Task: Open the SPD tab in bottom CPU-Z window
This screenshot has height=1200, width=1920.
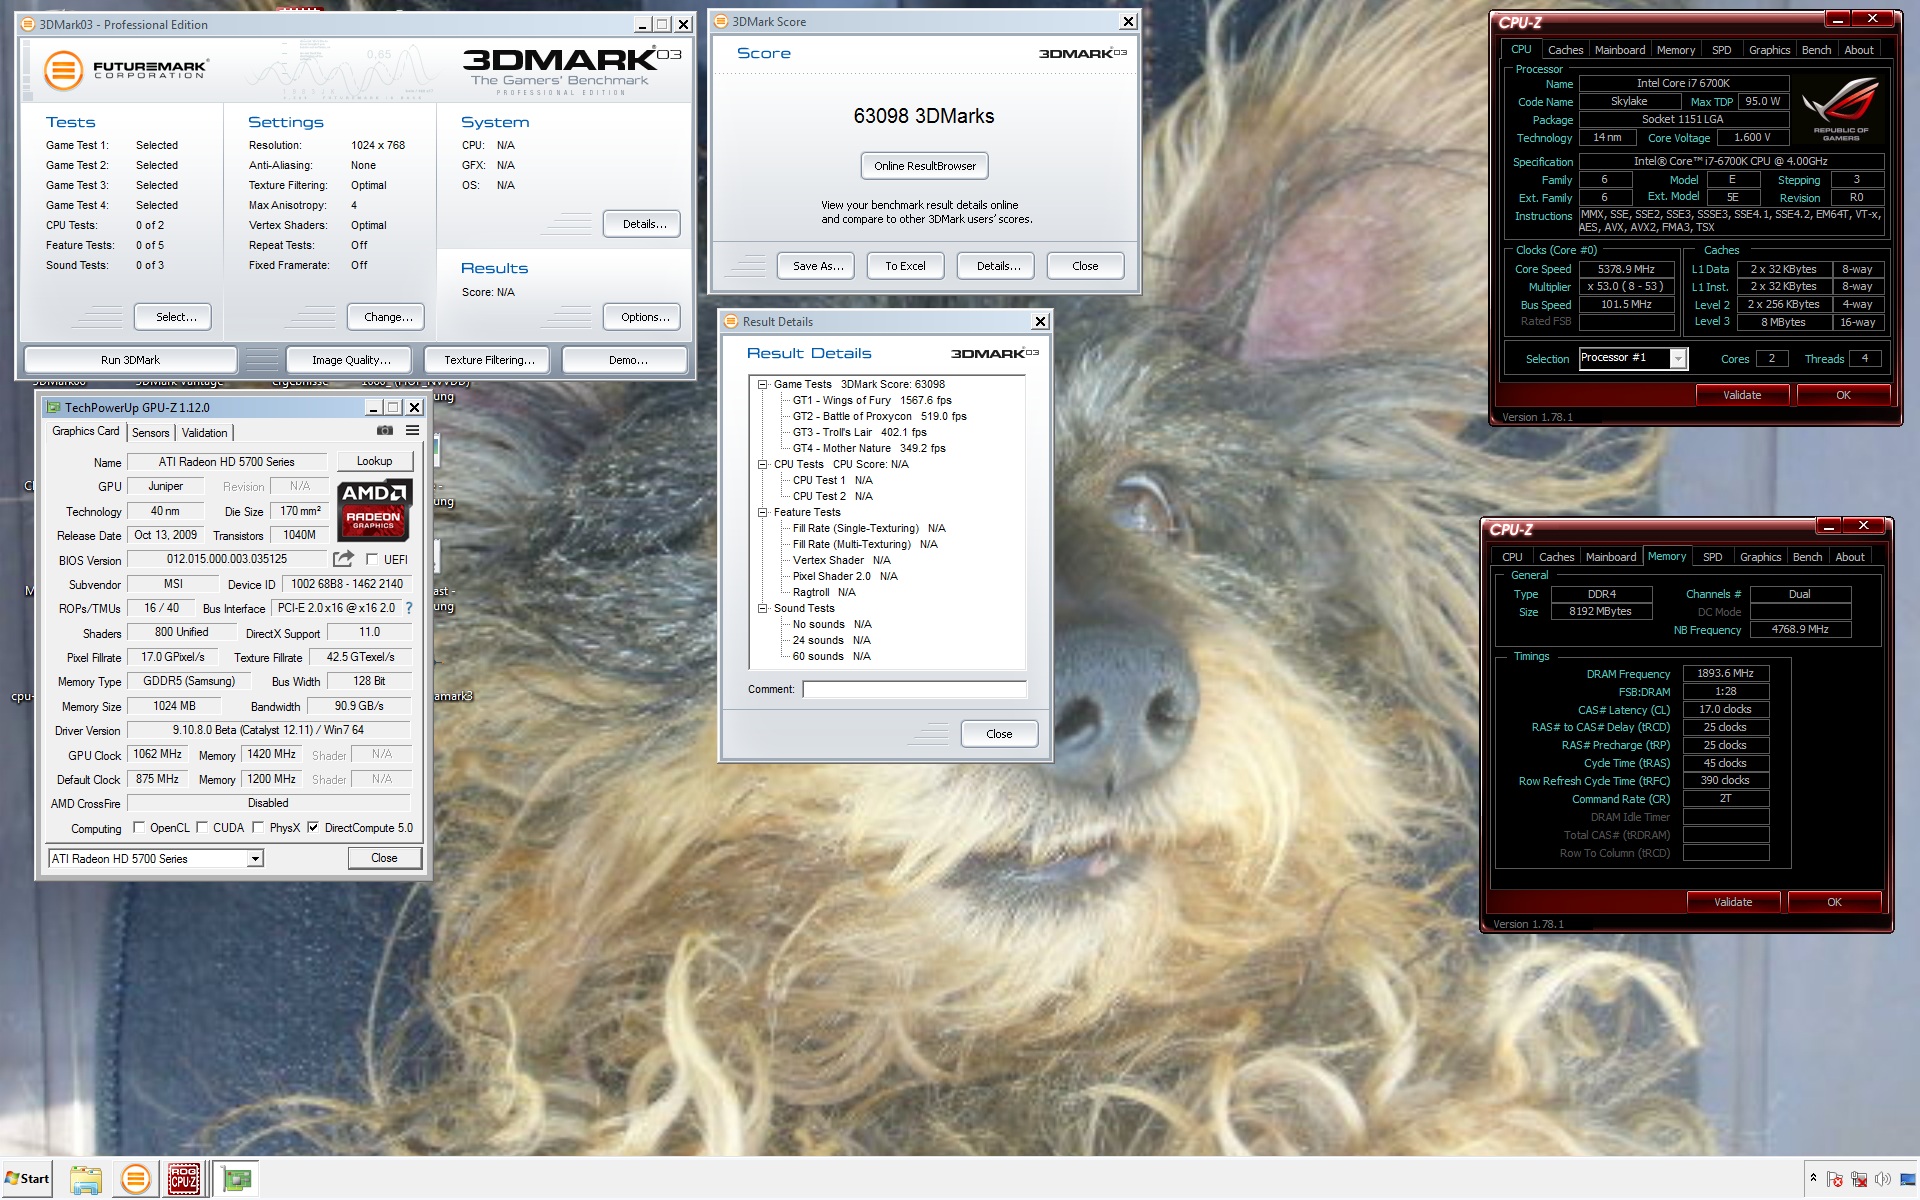Action: click(x=1713, y=557)
